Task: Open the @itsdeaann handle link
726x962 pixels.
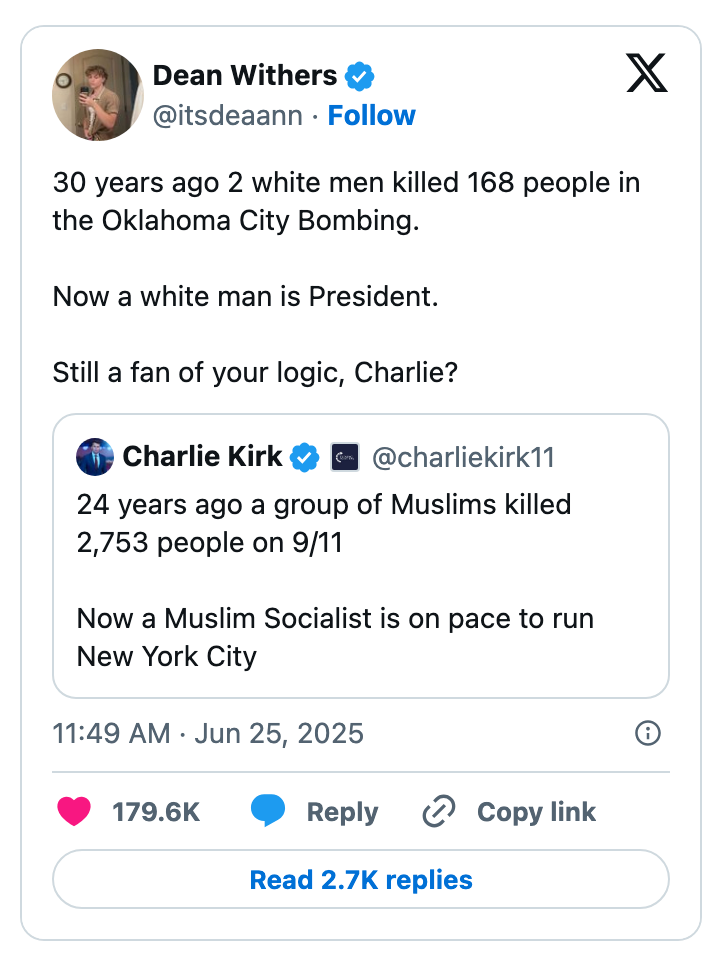Action: [228, 115]
